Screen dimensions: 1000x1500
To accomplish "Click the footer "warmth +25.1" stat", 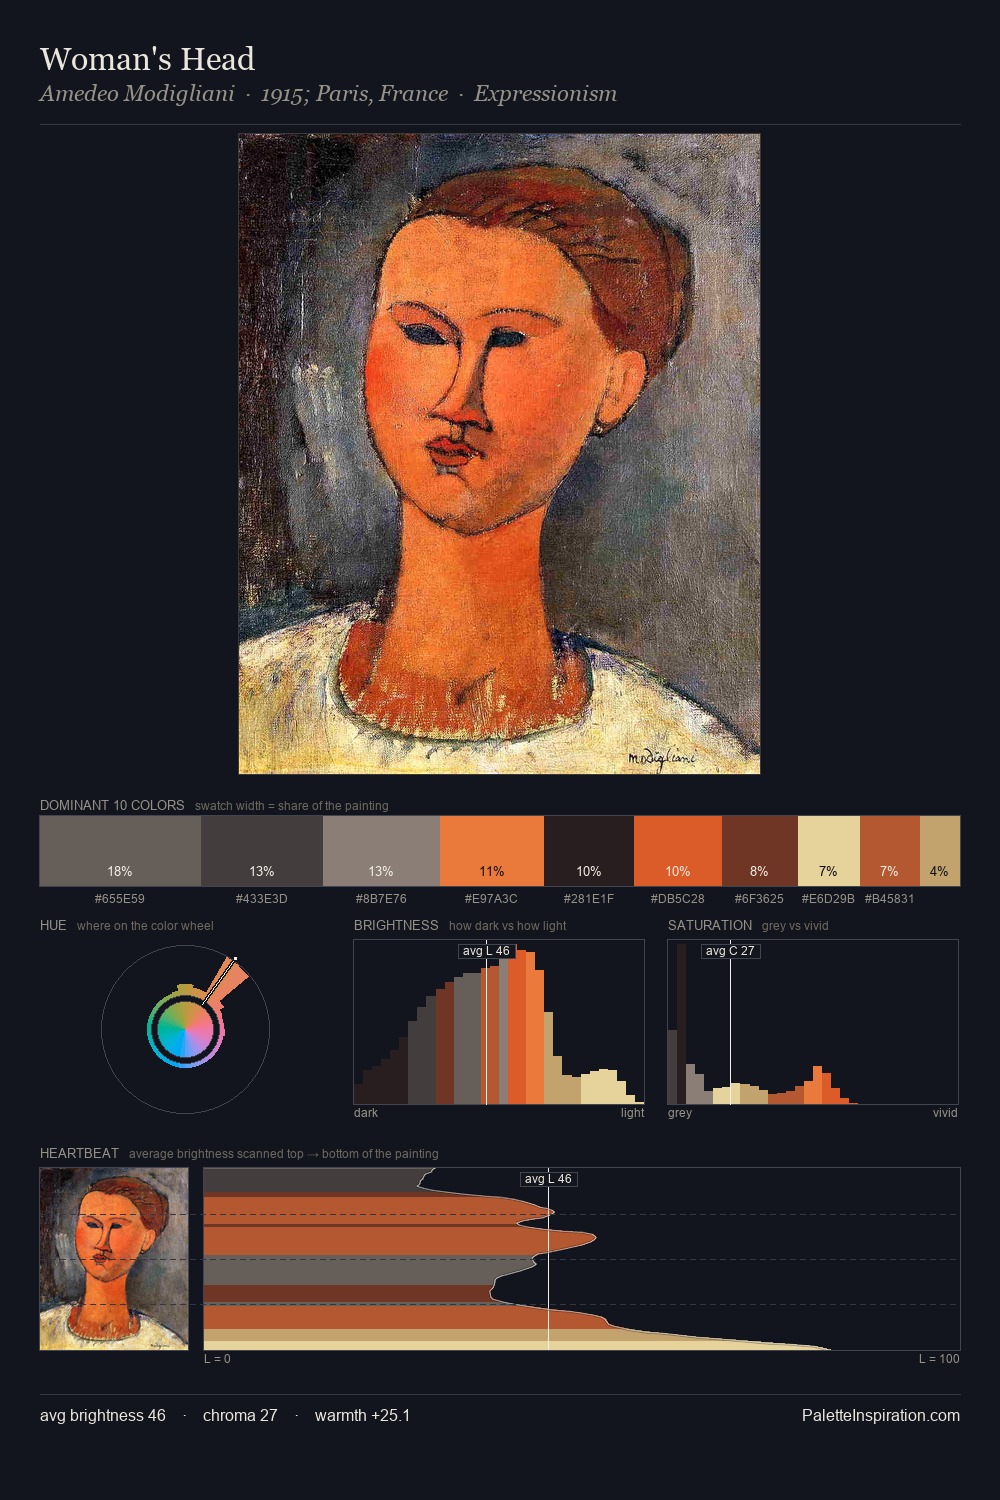I will [x=362, y=1415].
